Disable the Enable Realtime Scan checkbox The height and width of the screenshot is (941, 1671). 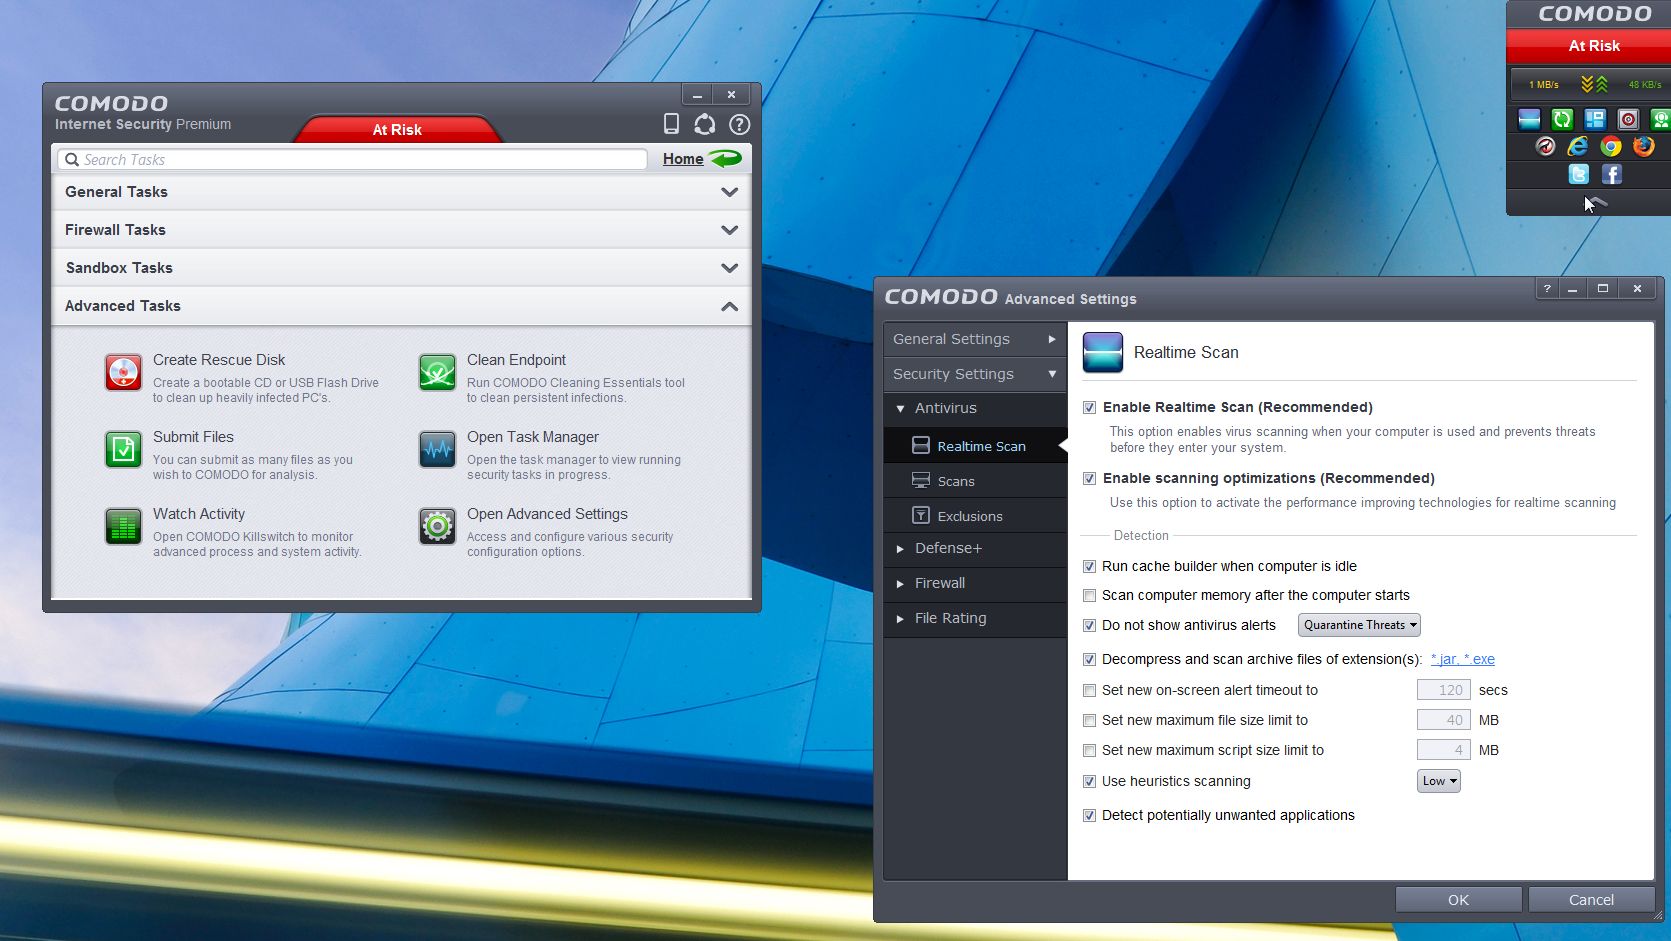pos(1089,408)
